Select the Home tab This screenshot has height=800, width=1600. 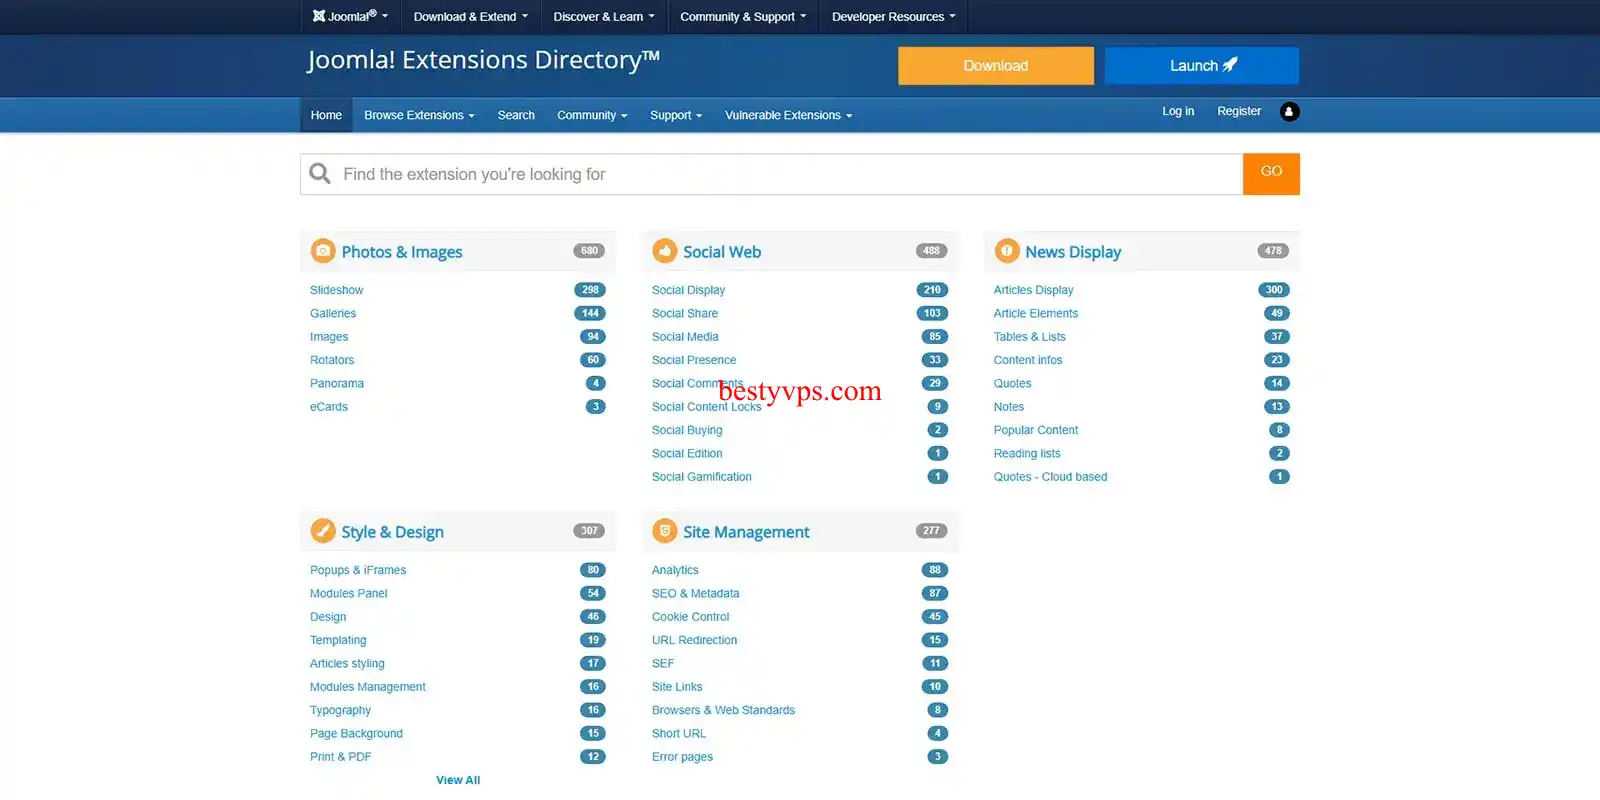(326, 115)
